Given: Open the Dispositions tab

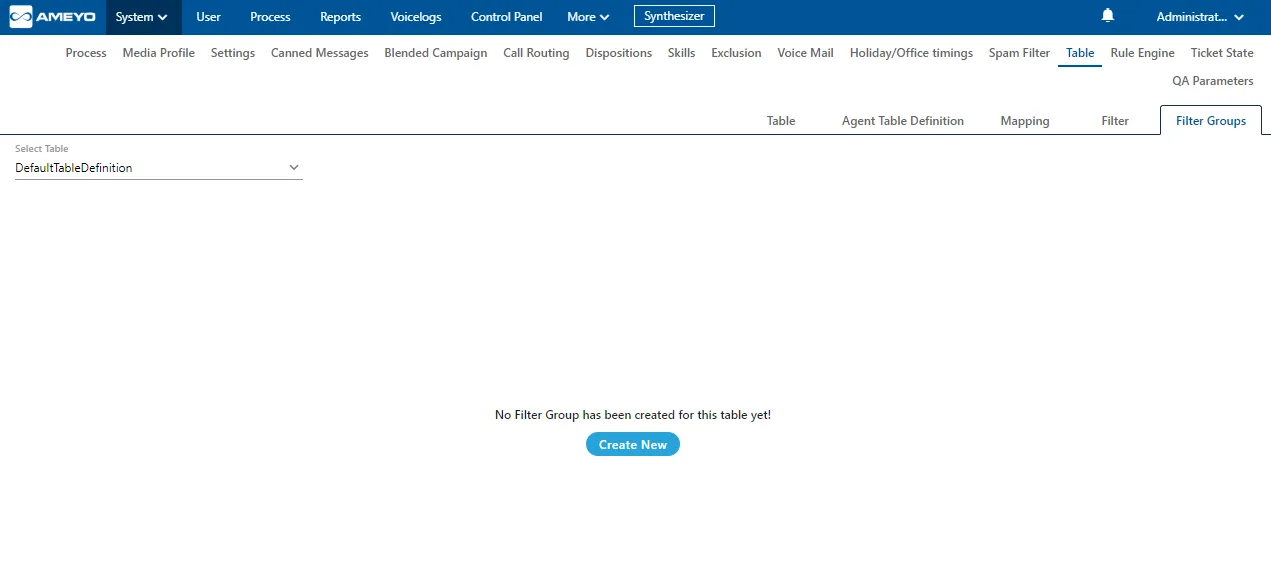Looking at the screenshot, I should tap(619, 53).
